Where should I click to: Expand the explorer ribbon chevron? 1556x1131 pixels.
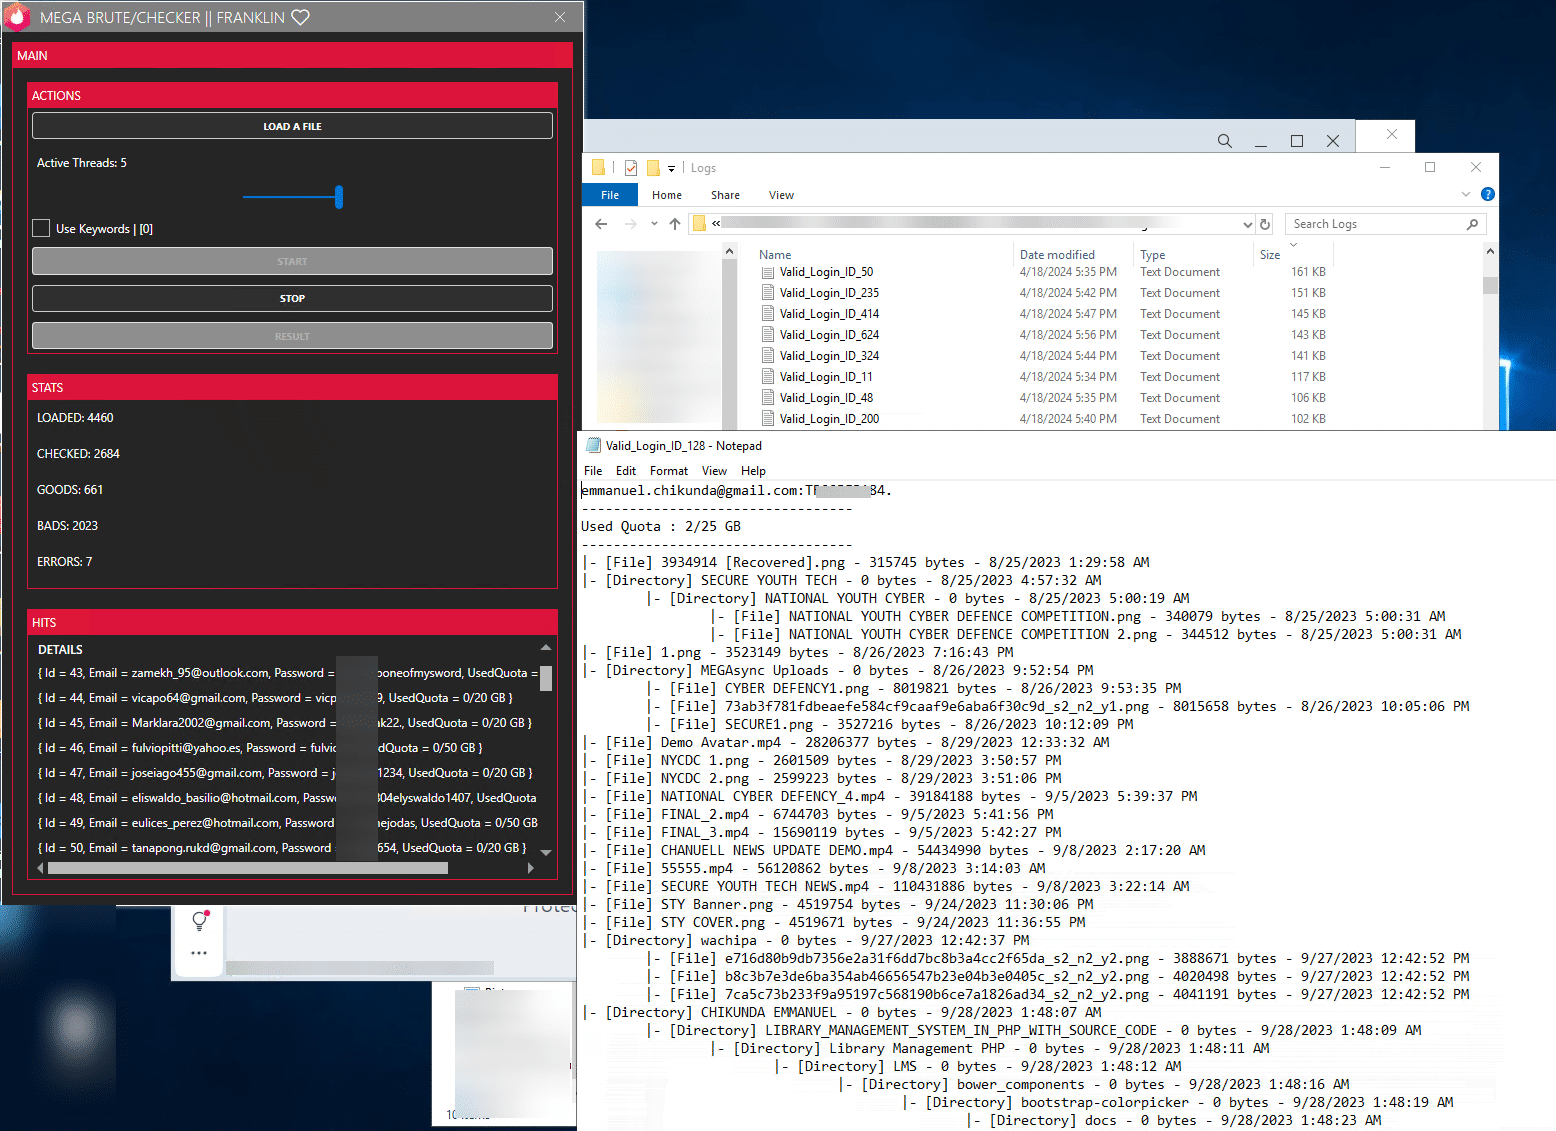tap(1466, 194)
